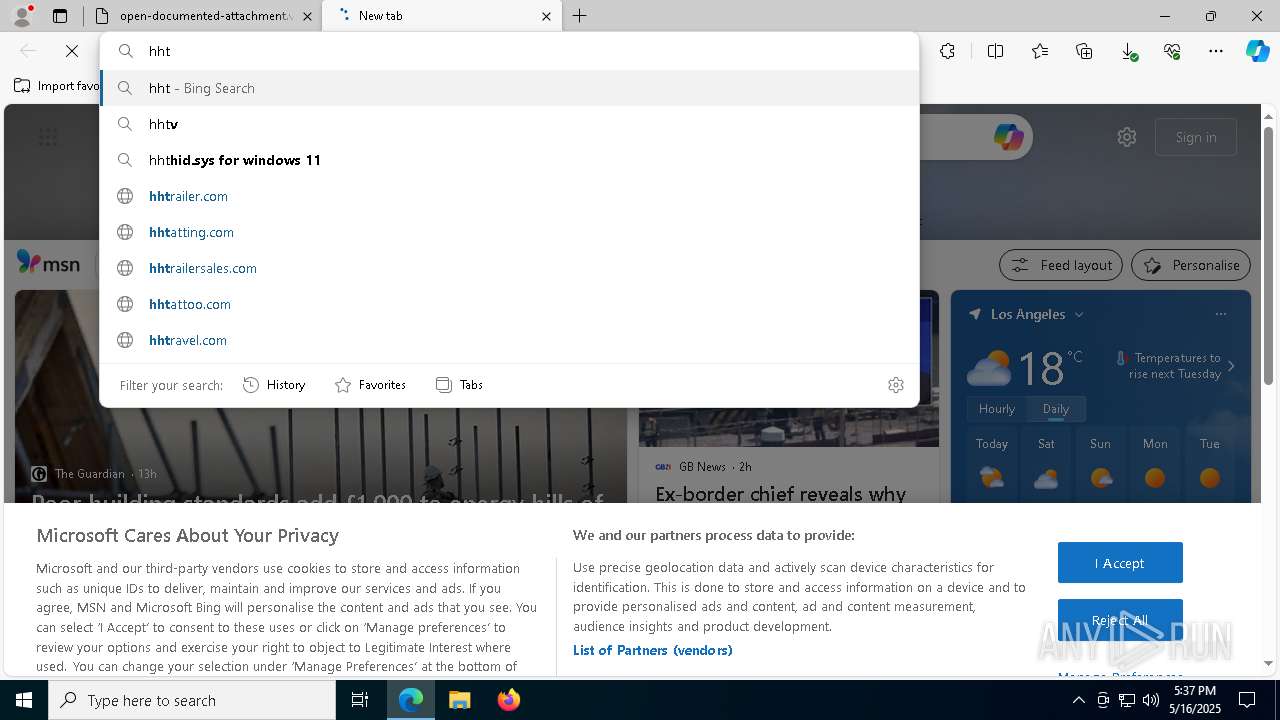Click the Sign in button
Screen dimensions: 1280x720
click(x=1196, y=137)
